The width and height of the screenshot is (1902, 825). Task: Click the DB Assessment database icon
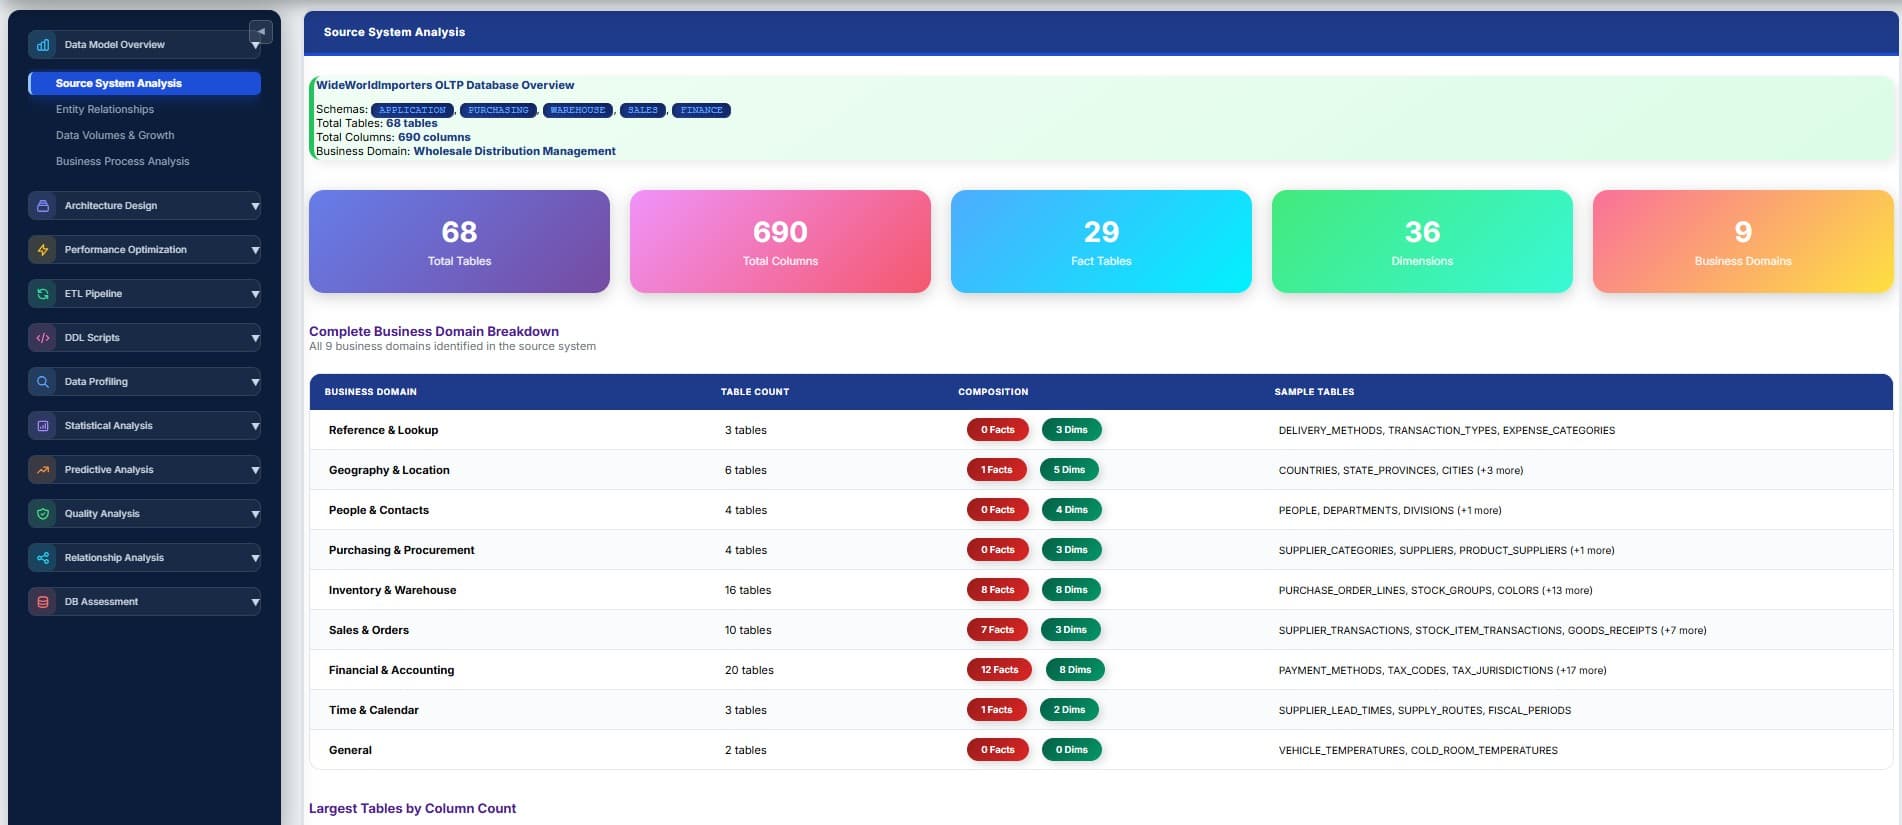(x=43, y=602)
